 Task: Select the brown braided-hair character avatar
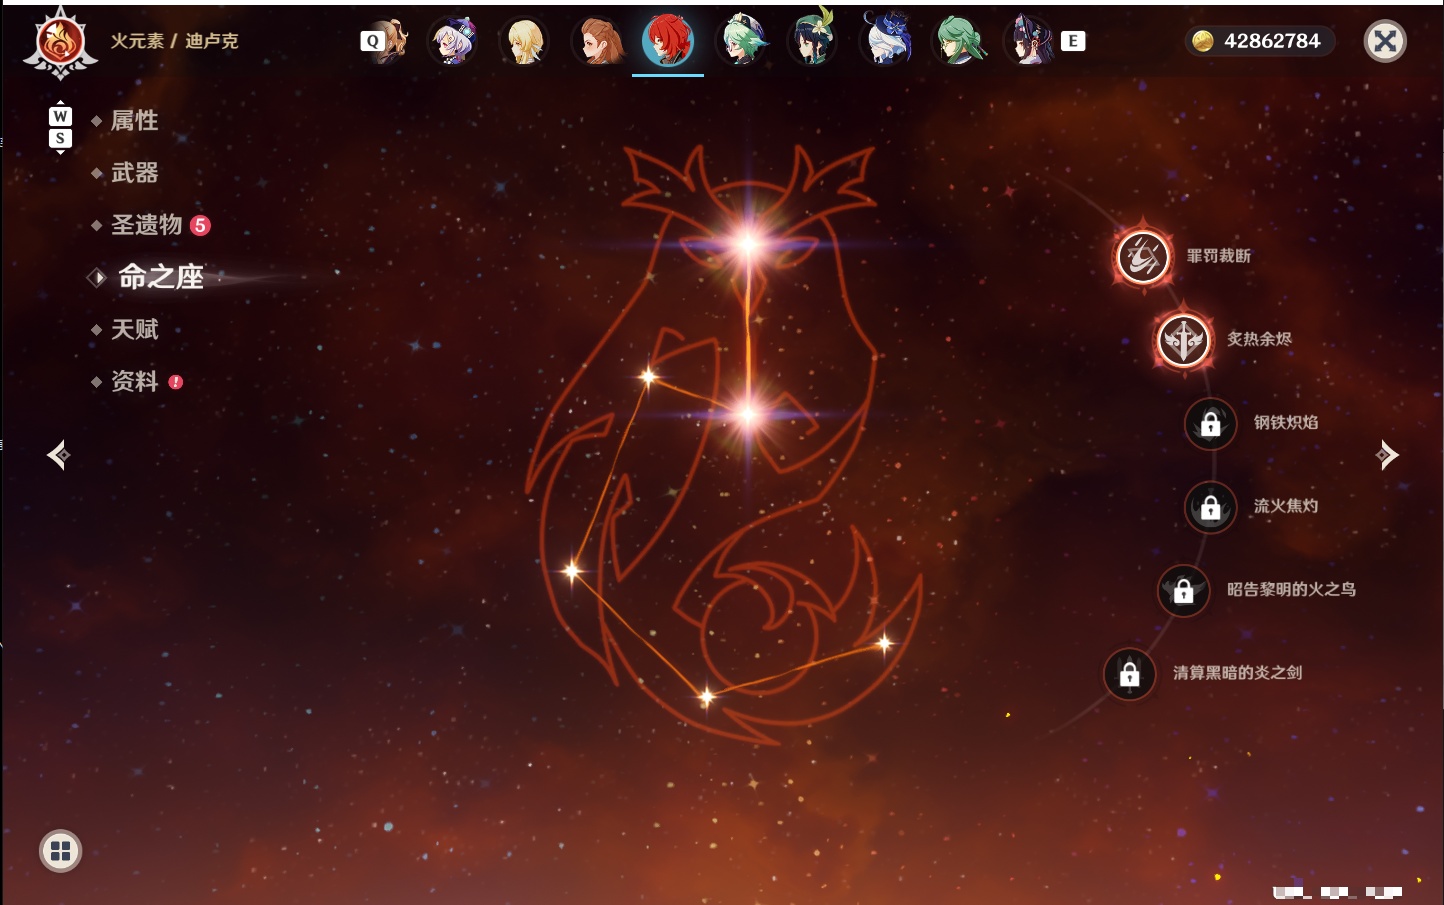coord(597,42)
